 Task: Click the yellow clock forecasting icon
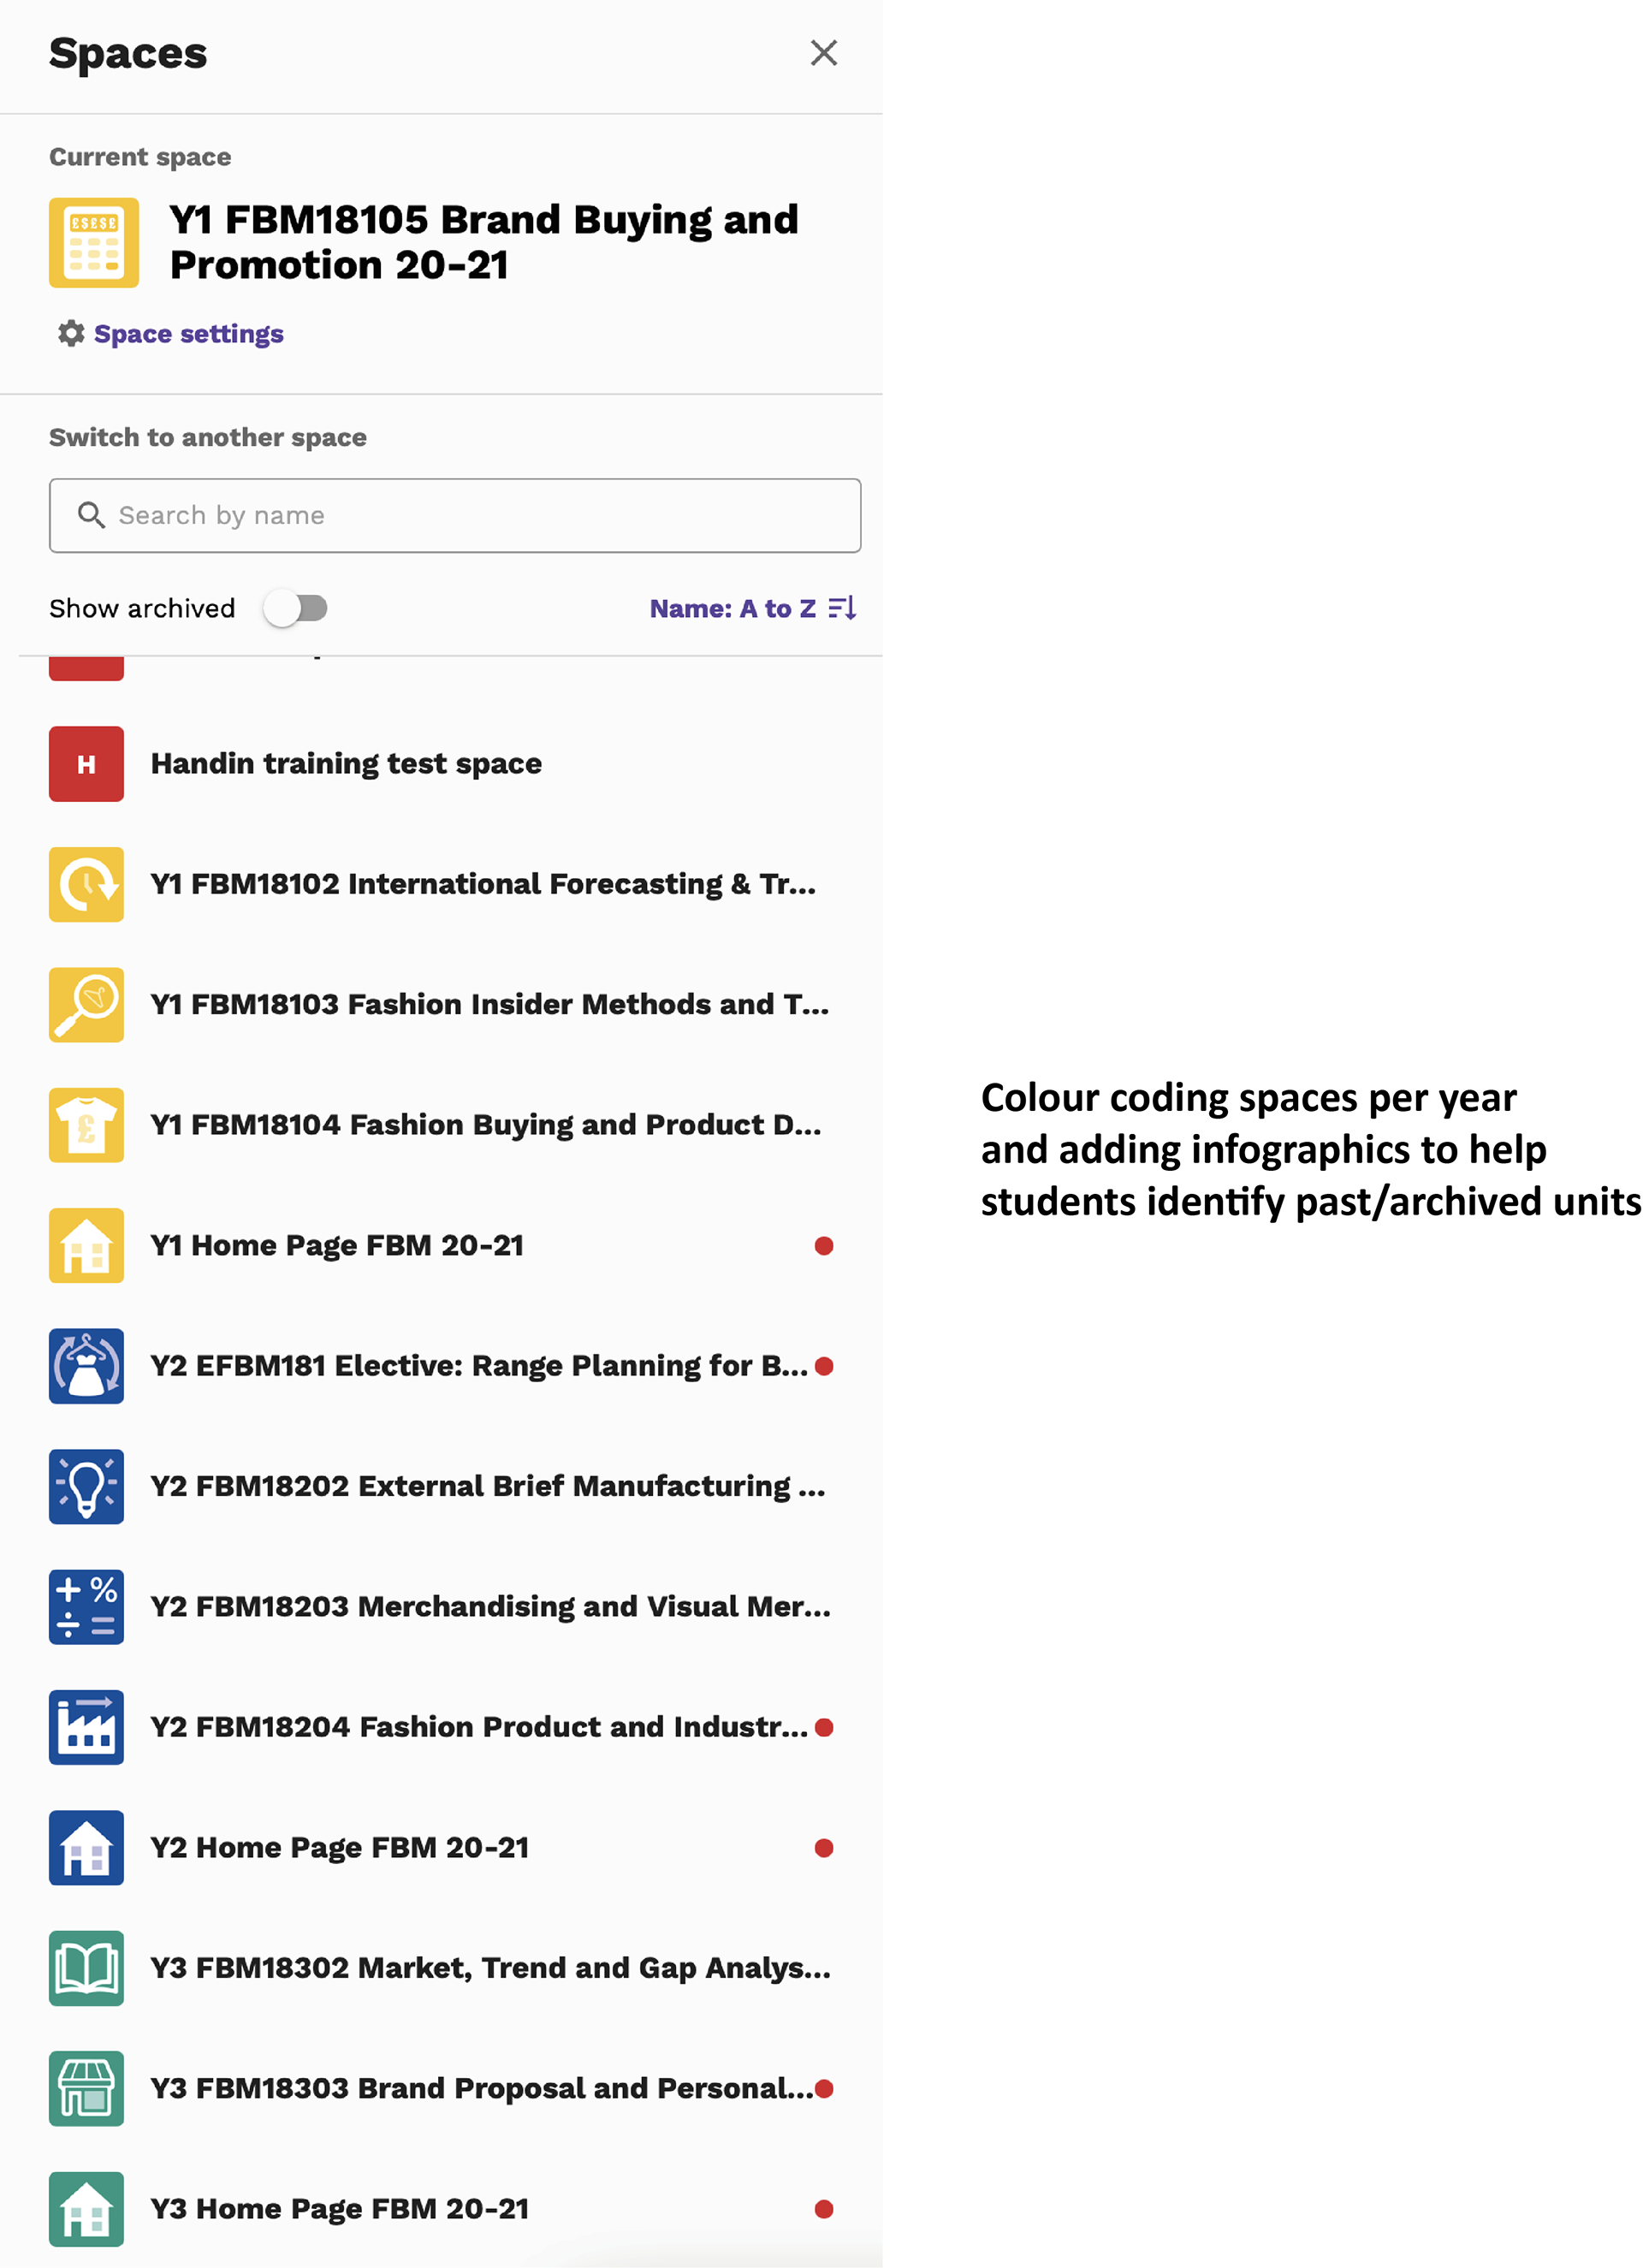pos(86,885)
